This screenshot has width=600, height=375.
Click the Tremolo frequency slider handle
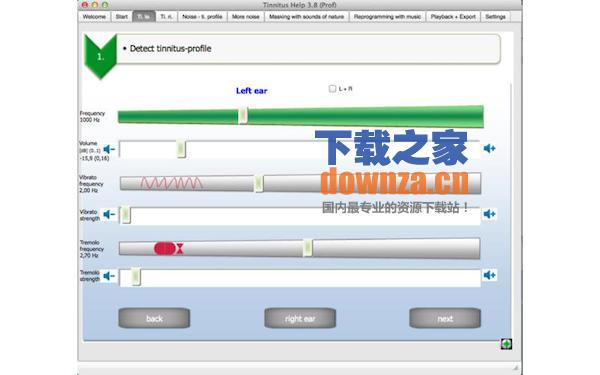[307, 248]
